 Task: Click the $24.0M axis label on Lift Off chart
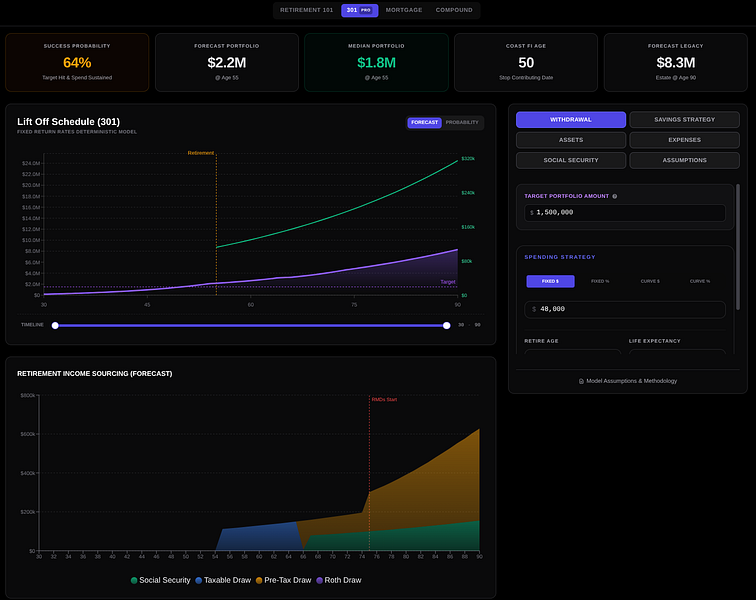pyautogui.click(x=31, y=163)
